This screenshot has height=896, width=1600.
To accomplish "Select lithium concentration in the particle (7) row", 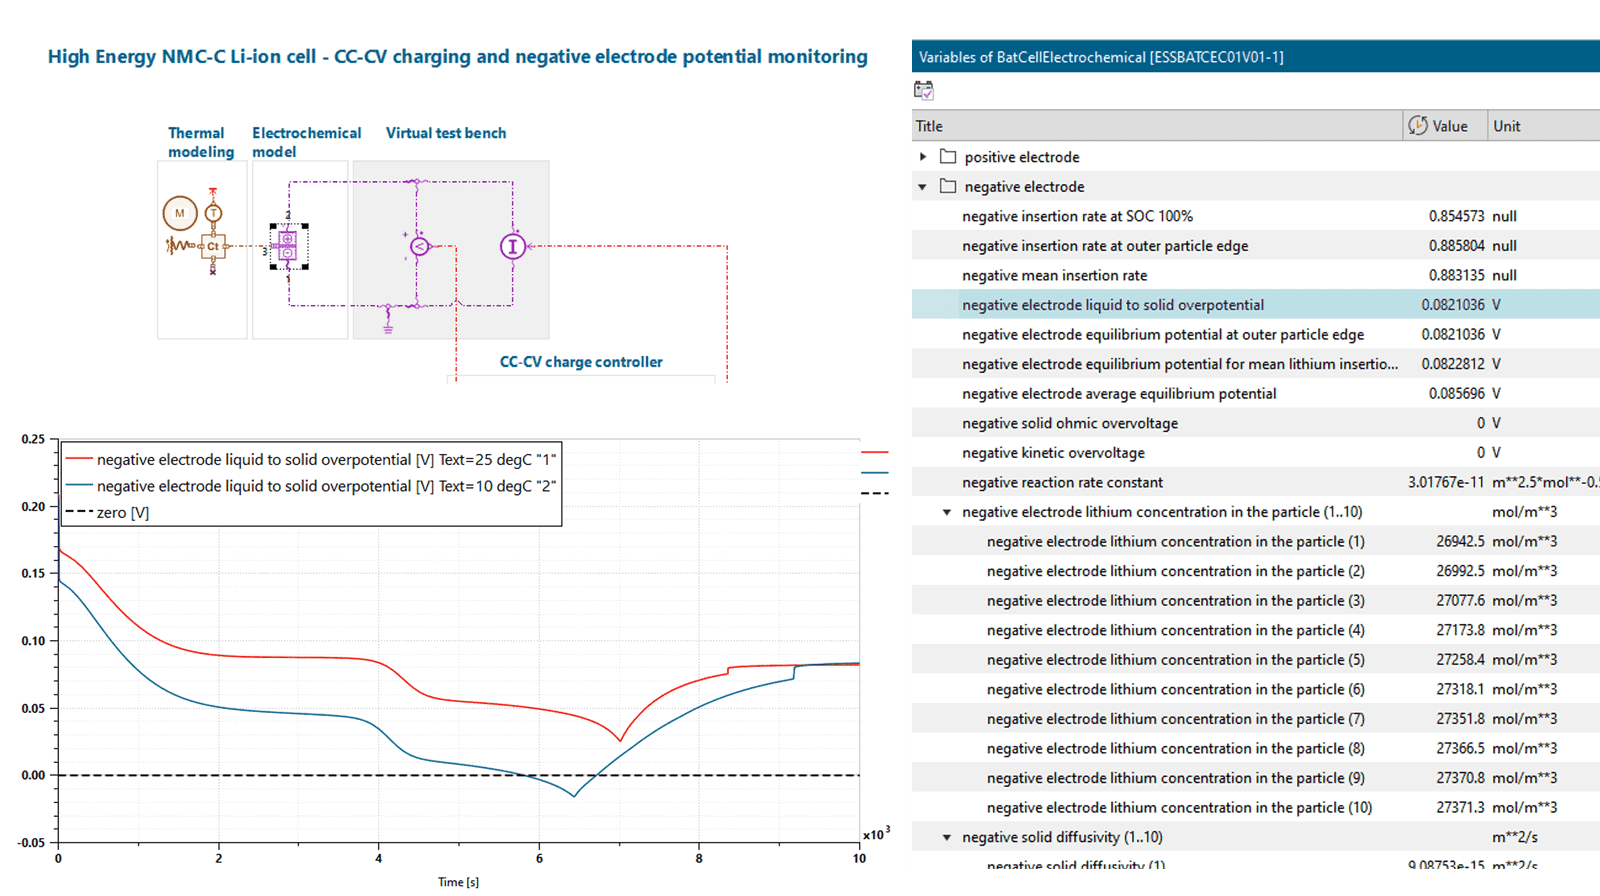I will [1256, 718].
